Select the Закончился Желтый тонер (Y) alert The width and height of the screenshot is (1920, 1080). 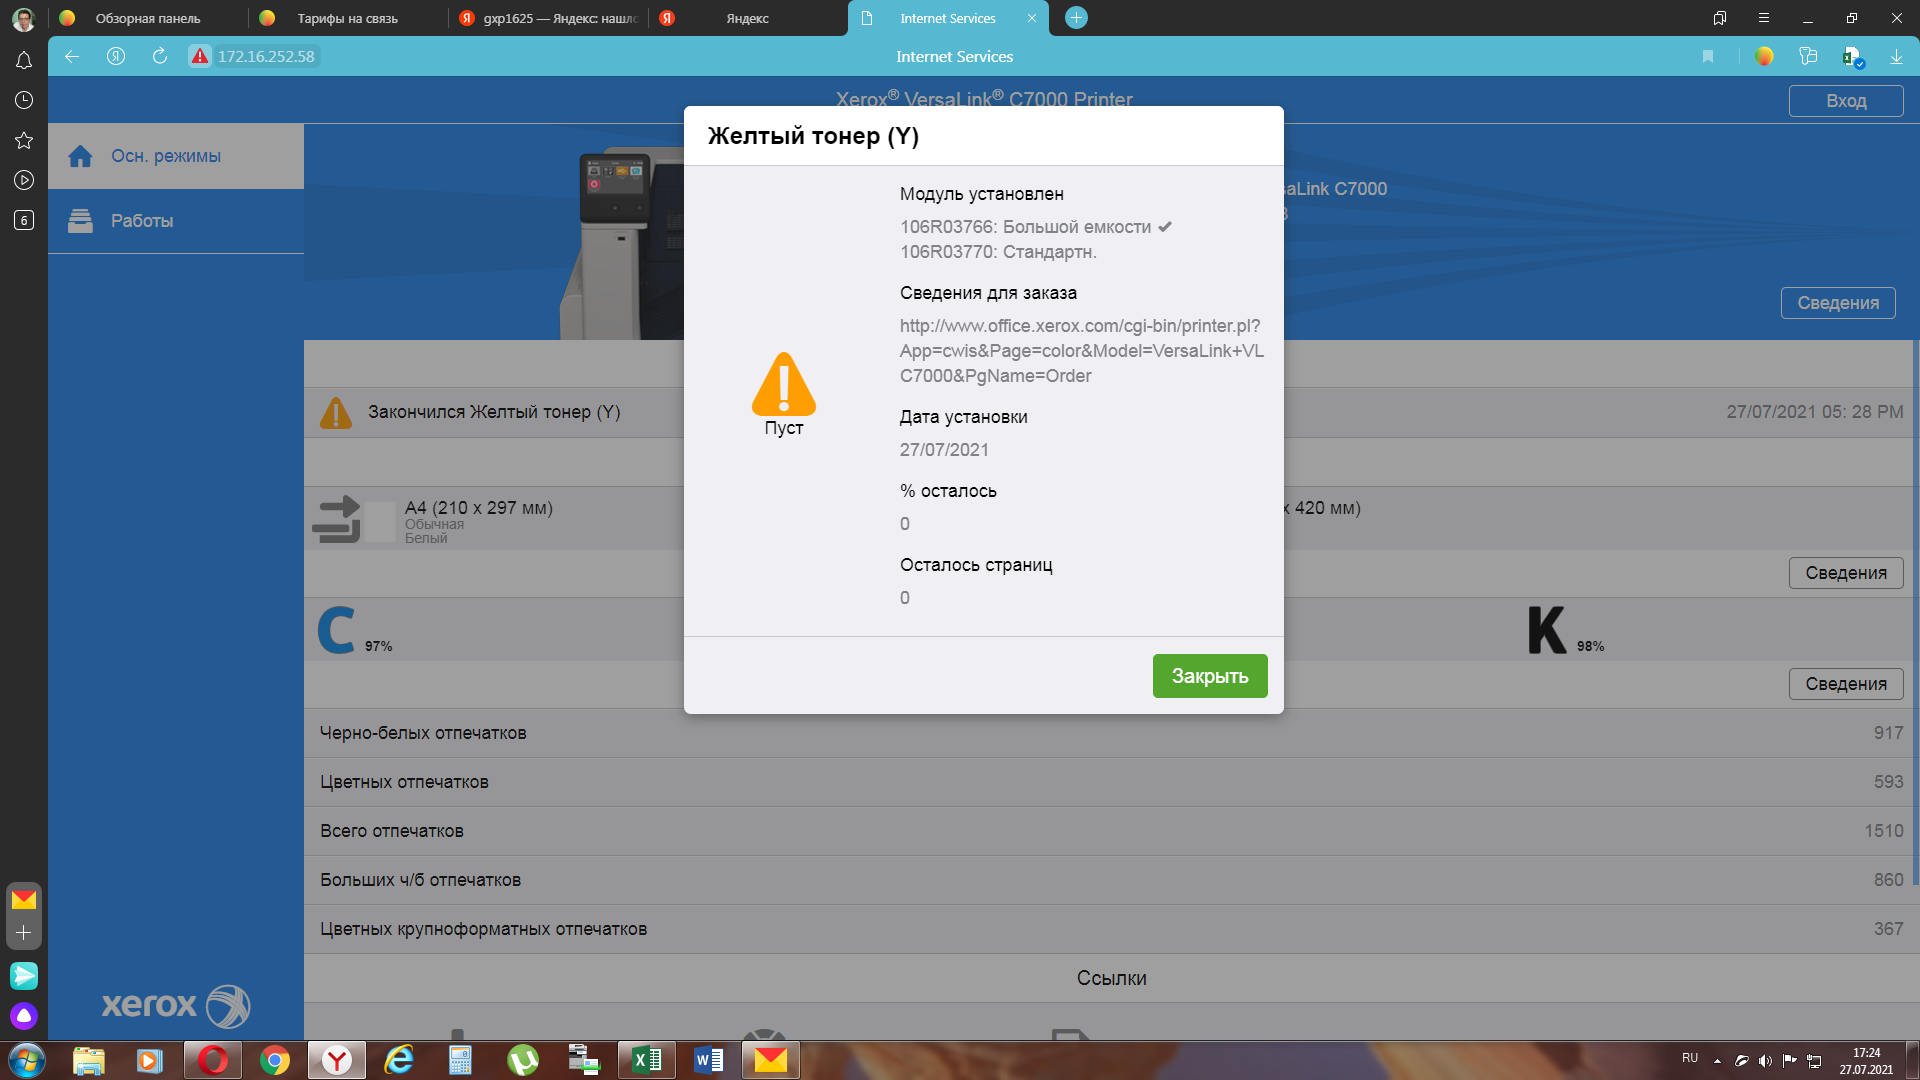[x=494, y=412]
